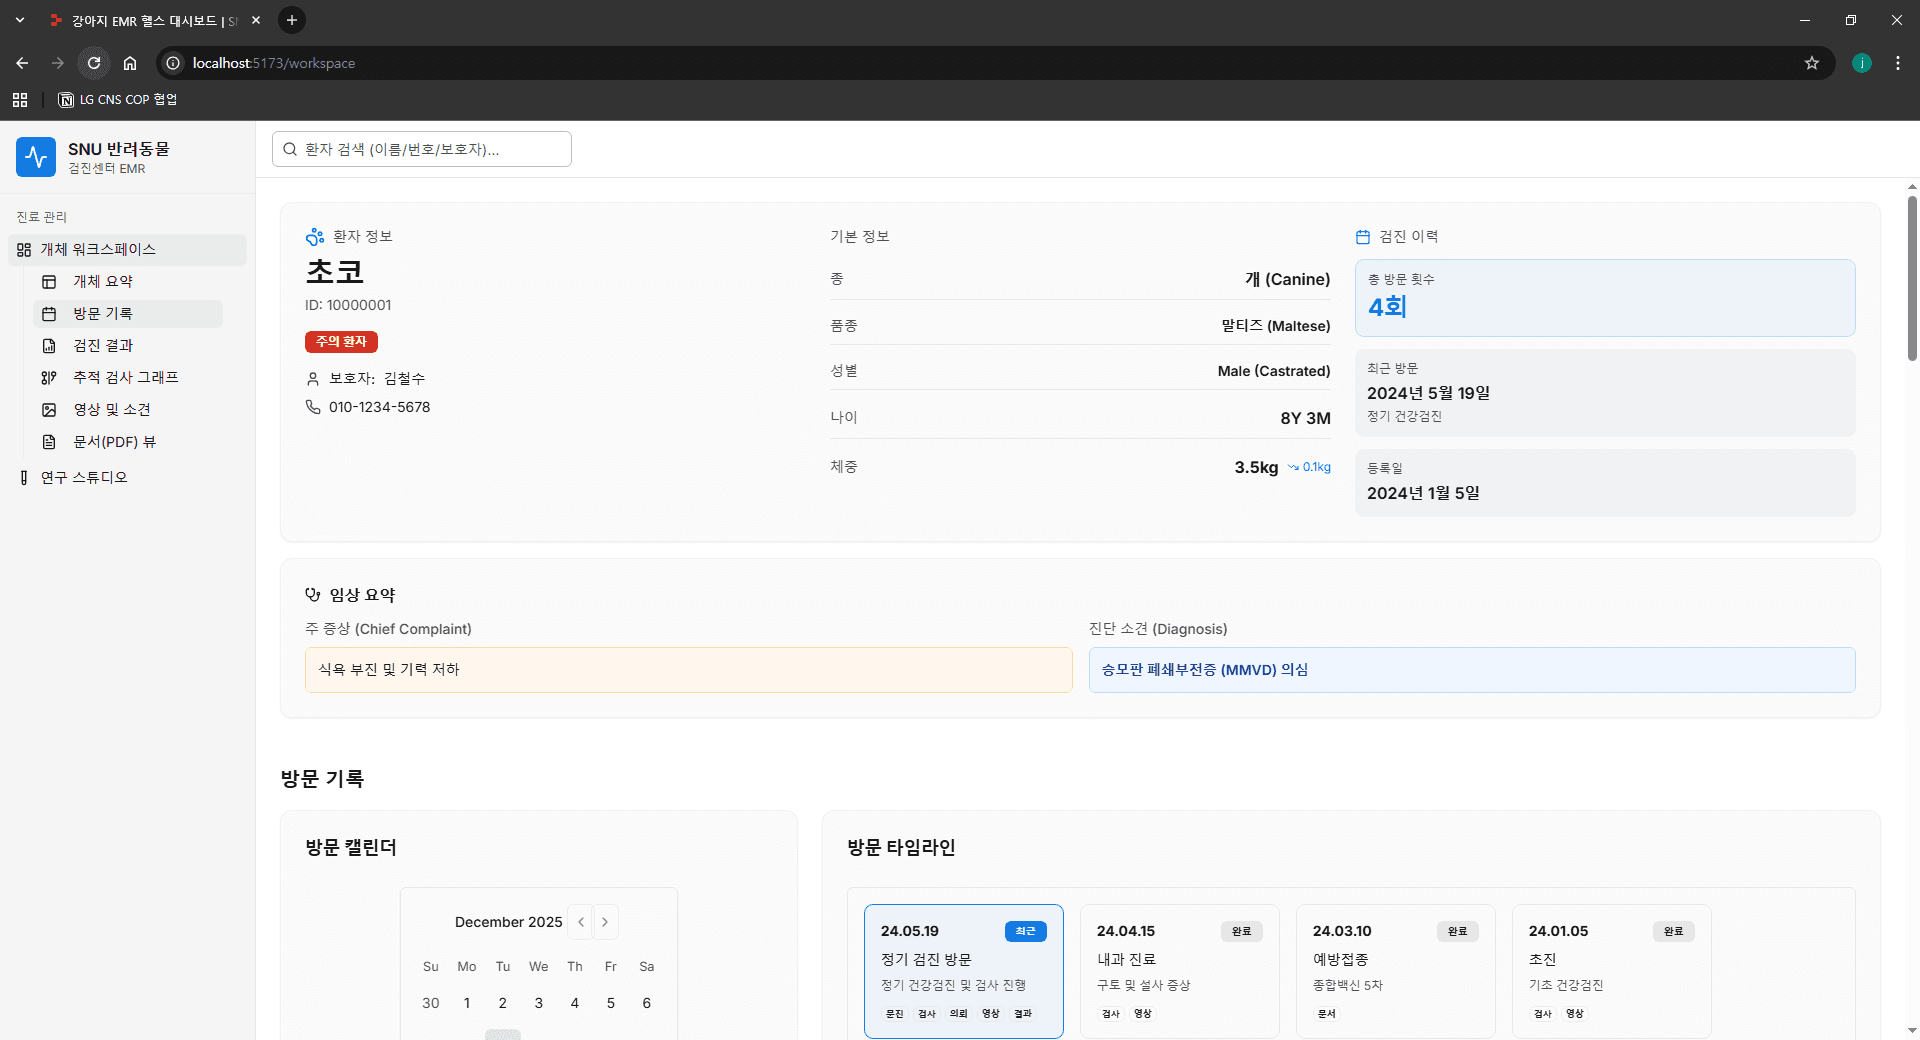Open the 24.04.15 내과 진료 visit card
The height and width of the screenshot is (1040, 1920).
[x=1179, y=970]
